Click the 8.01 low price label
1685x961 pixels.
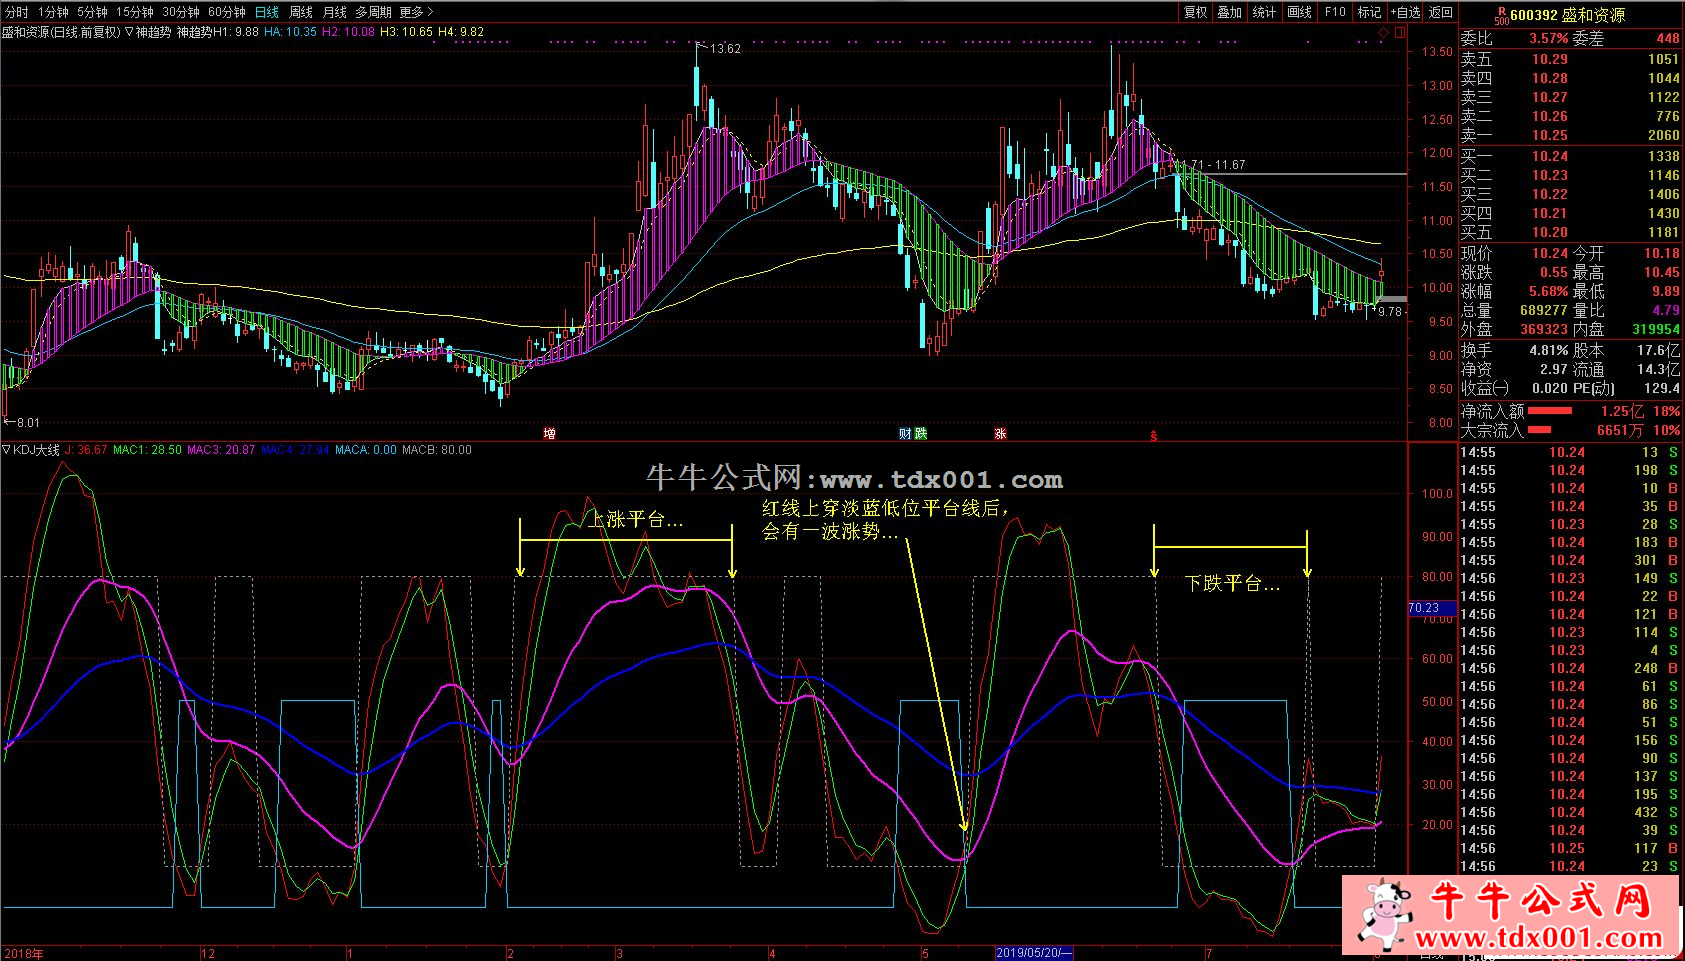coord(28,423)
